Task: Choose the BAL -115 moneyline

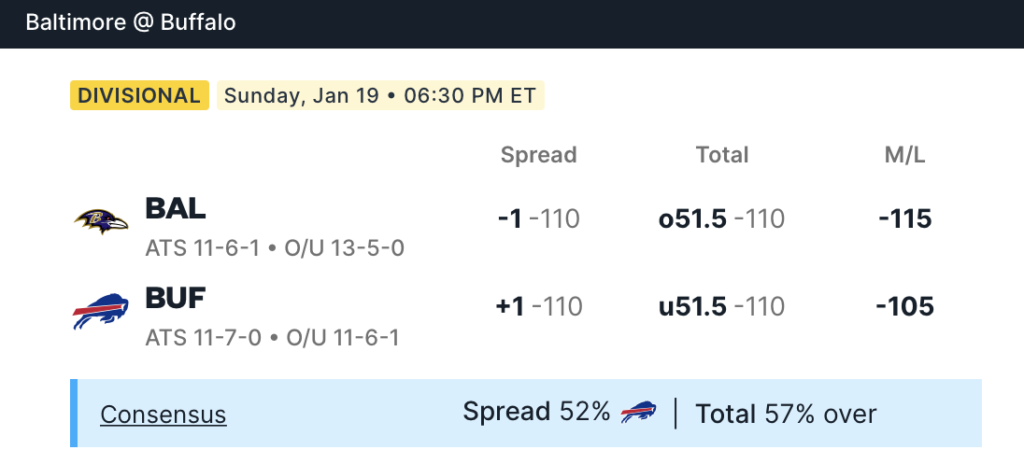Action: 904,218
